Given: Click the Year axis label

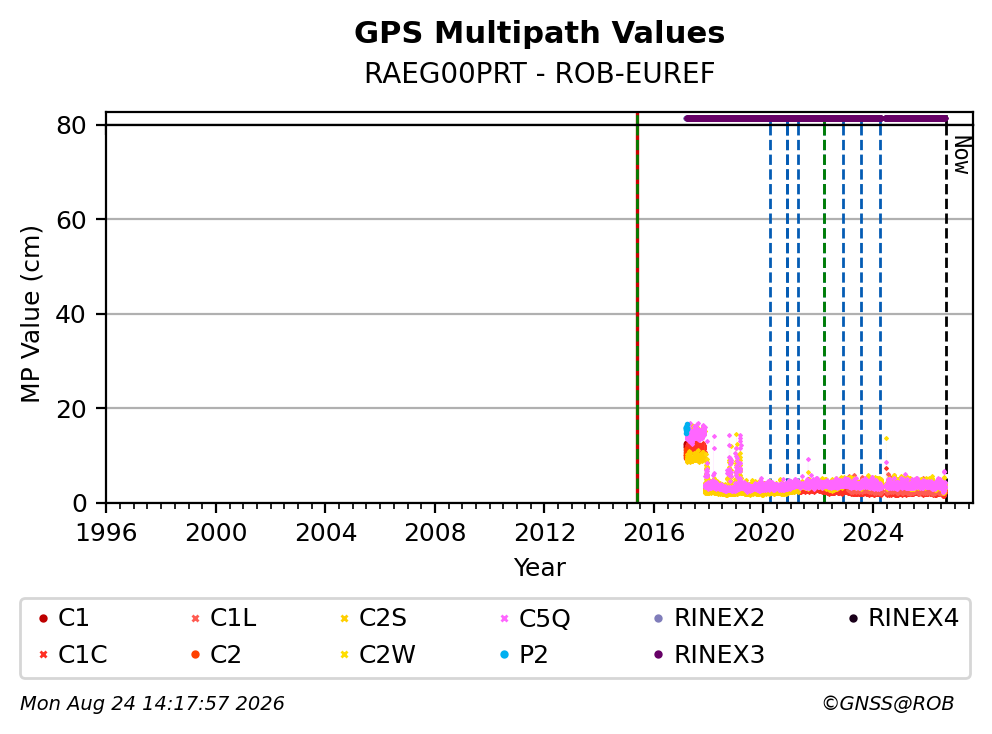Looking at the screenshot, I should click(x=539, y=568).
